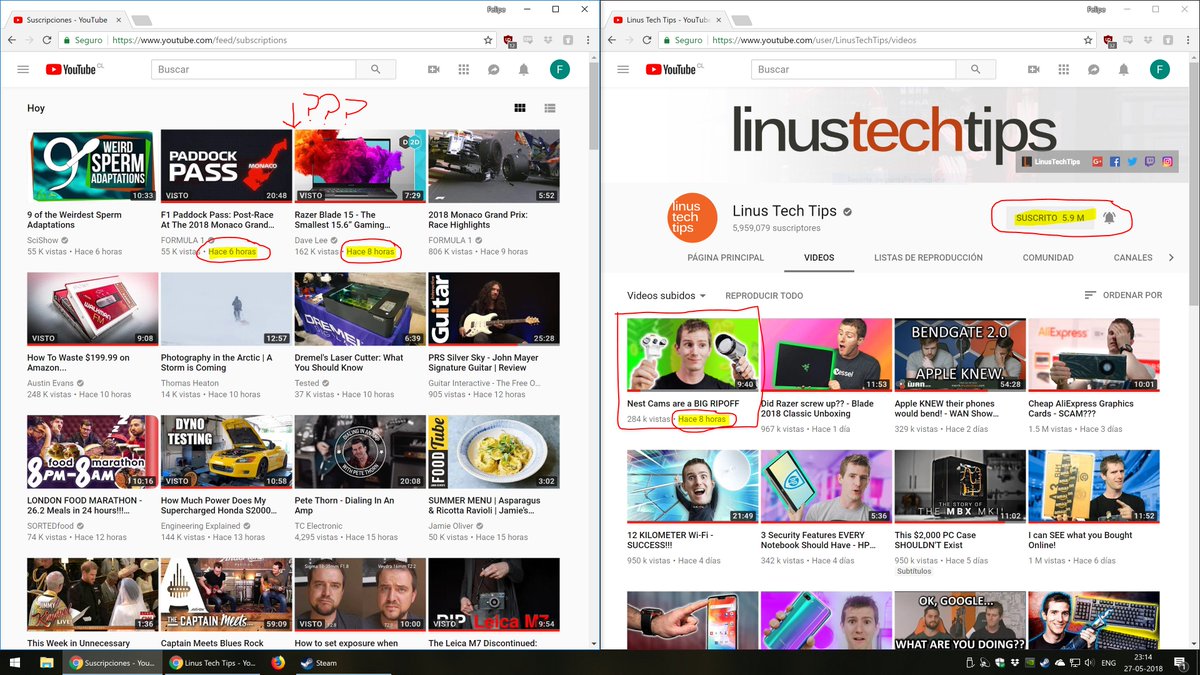Open BENDGATE 2.0 Apple KNEW thumbnail

coord(959,355)
